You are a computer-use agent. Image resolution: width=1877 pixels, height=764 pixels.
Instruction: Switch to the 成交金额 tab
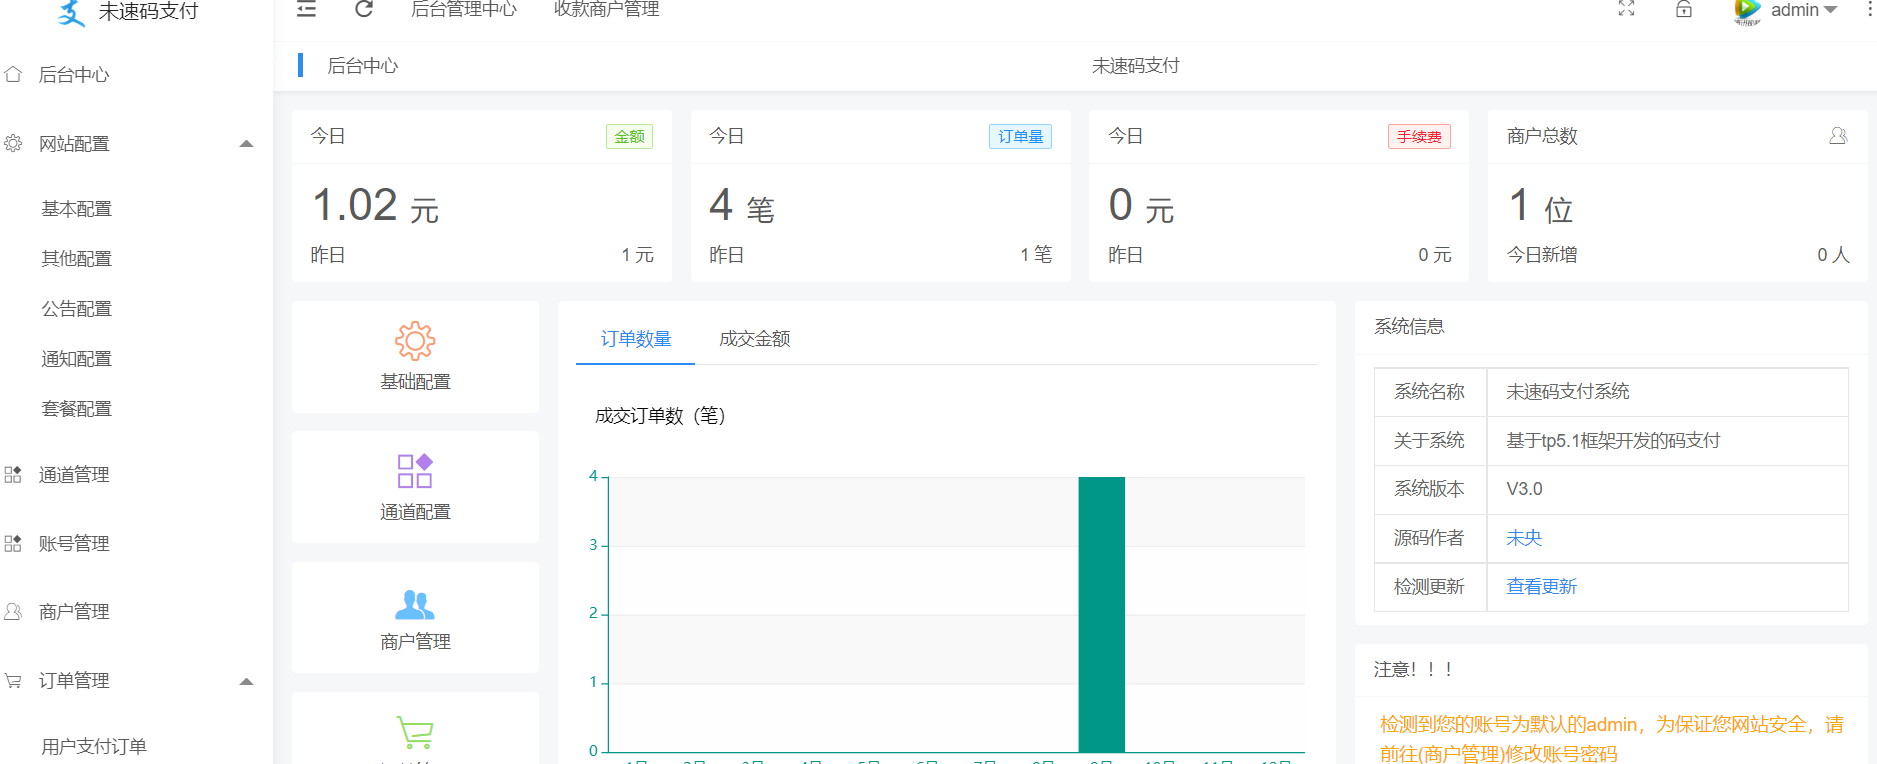[755, 339]
